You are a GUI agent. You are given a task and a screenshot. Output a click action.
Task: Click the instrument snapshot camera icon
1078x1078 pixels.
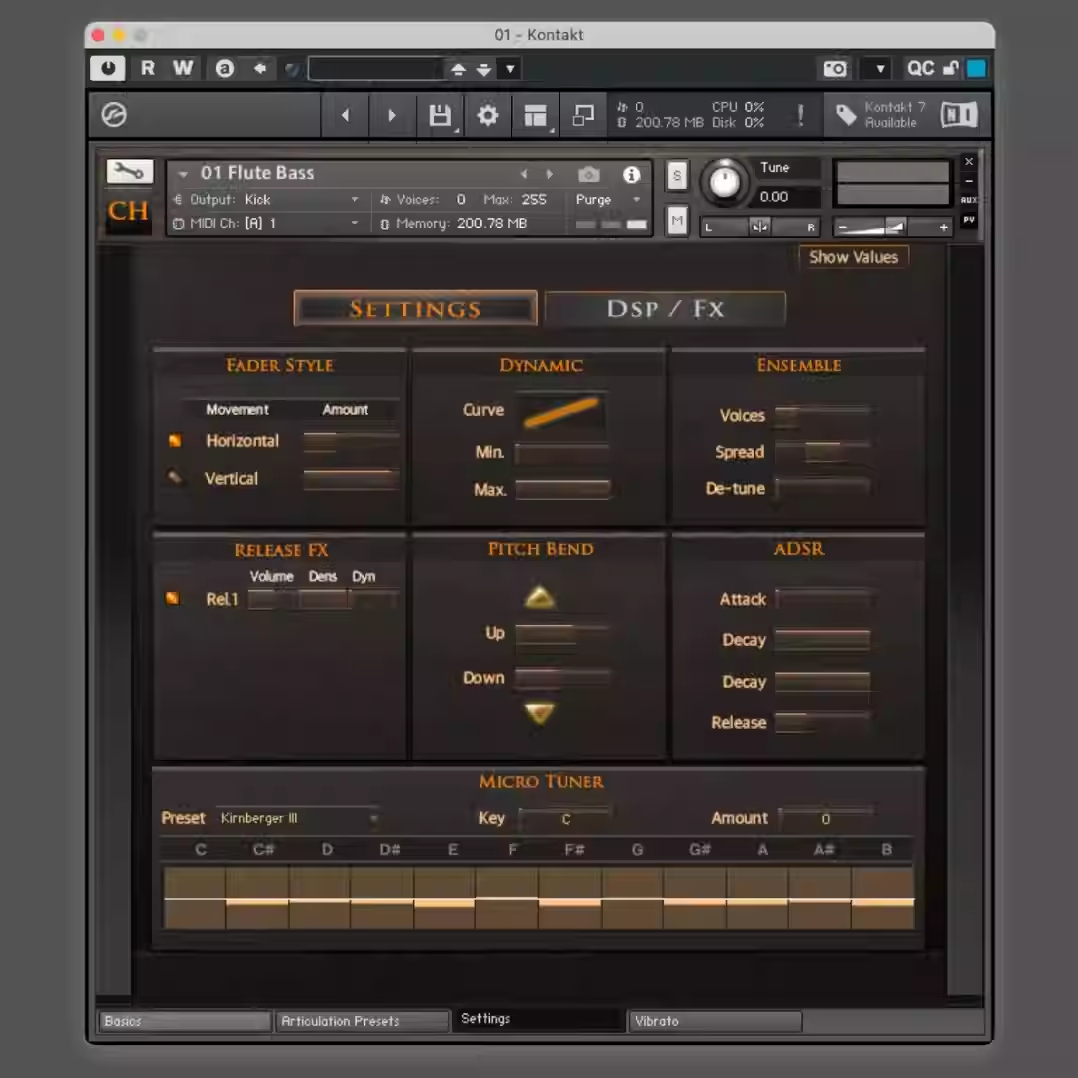588,175
